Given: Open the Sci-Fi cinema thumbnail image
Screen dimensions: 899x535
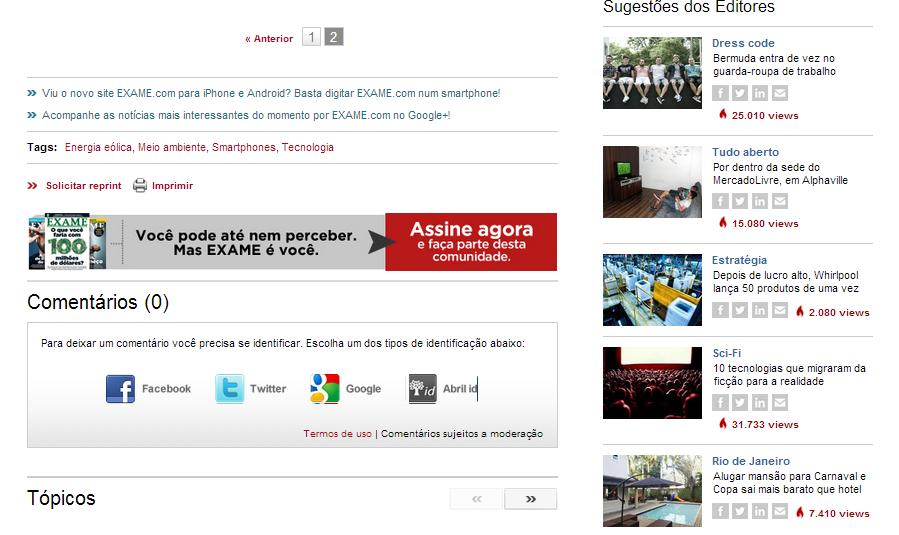Looking at the screenshot, I should point(652,383).
